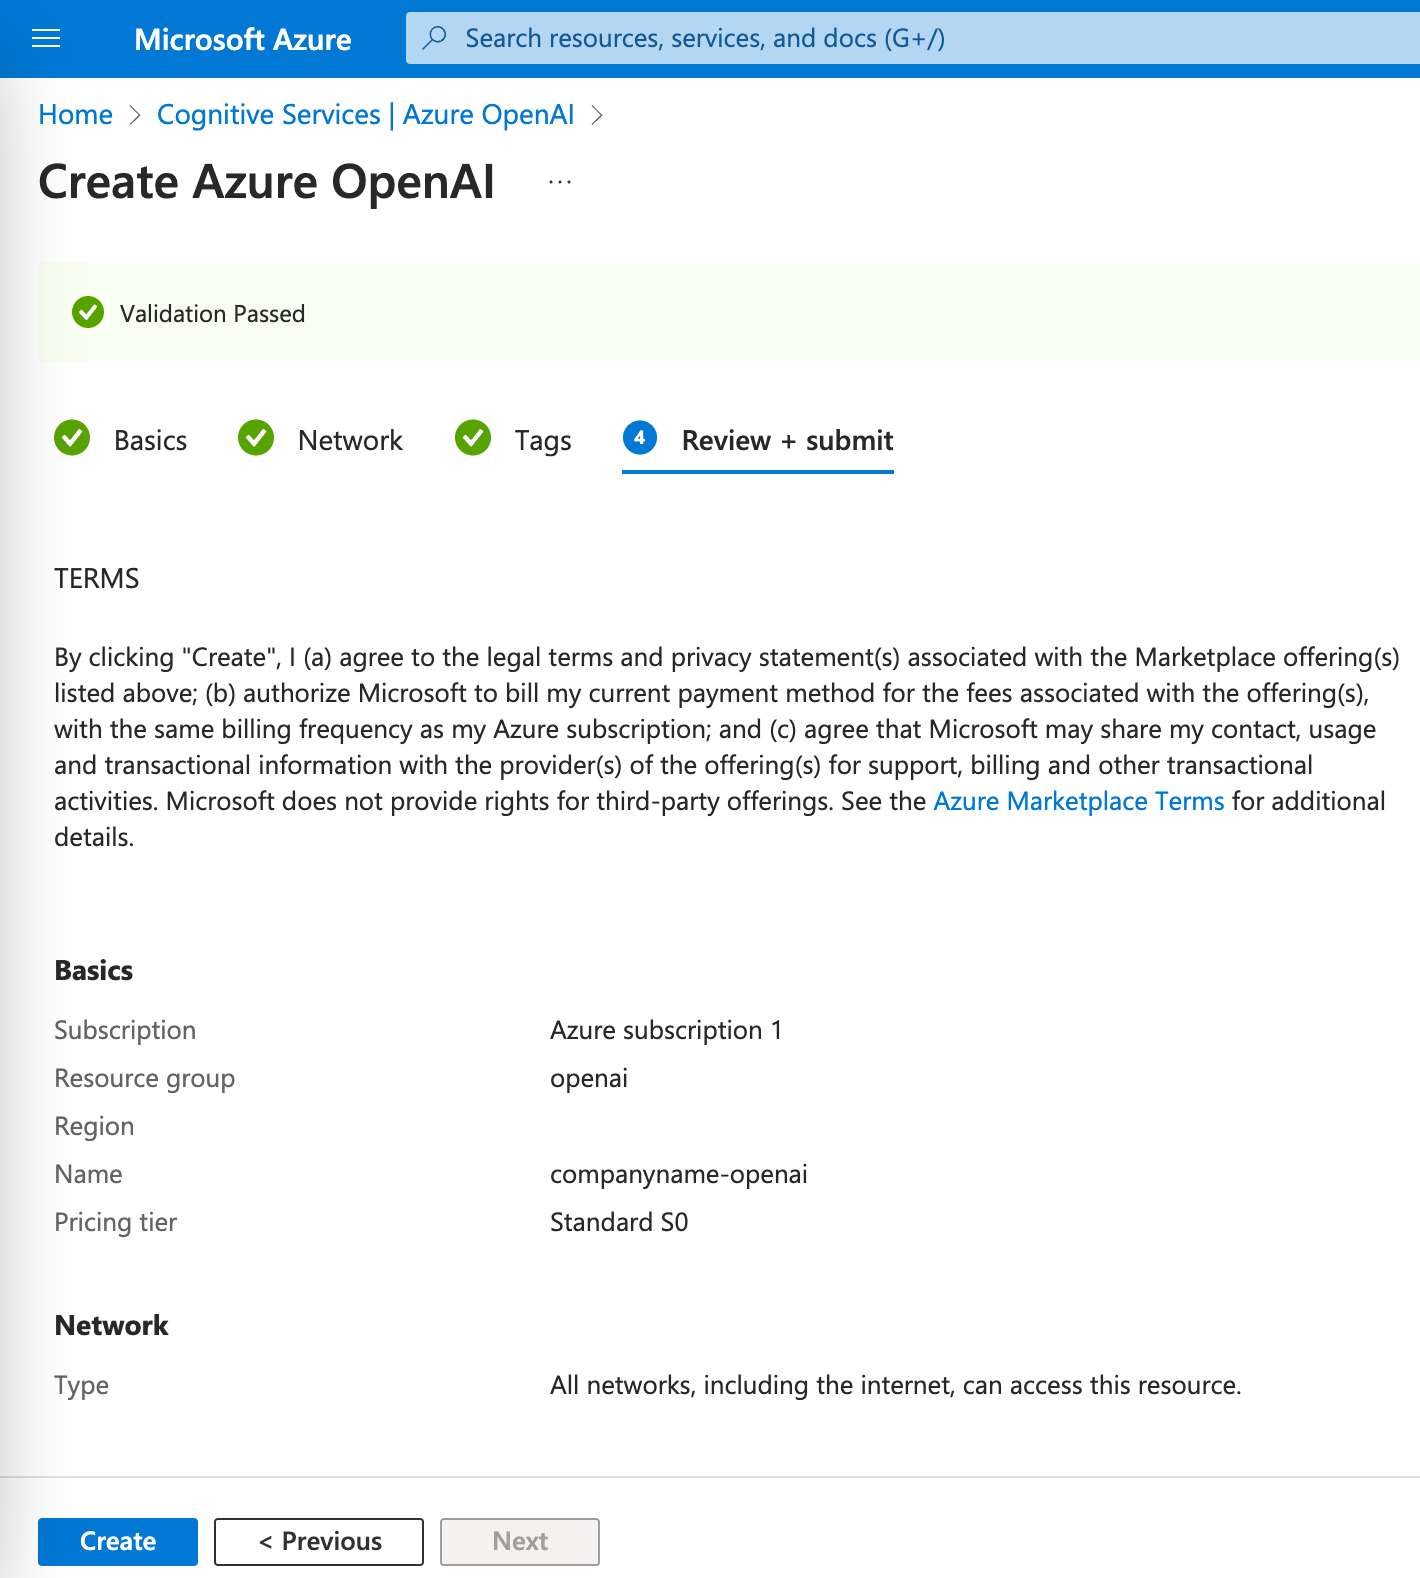1420x1578 pixels.
Task: Click the Validation Passed green check icon
Action: (88, 313)
